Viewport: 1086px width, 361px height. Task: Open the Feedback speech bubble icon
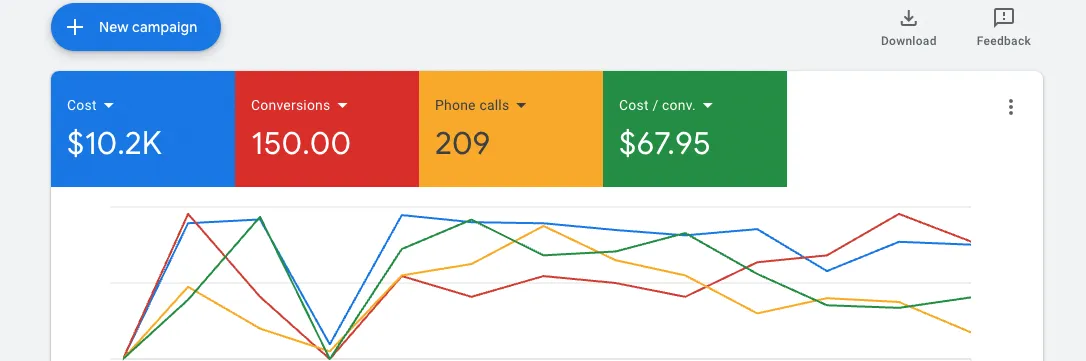(1004, 17)
